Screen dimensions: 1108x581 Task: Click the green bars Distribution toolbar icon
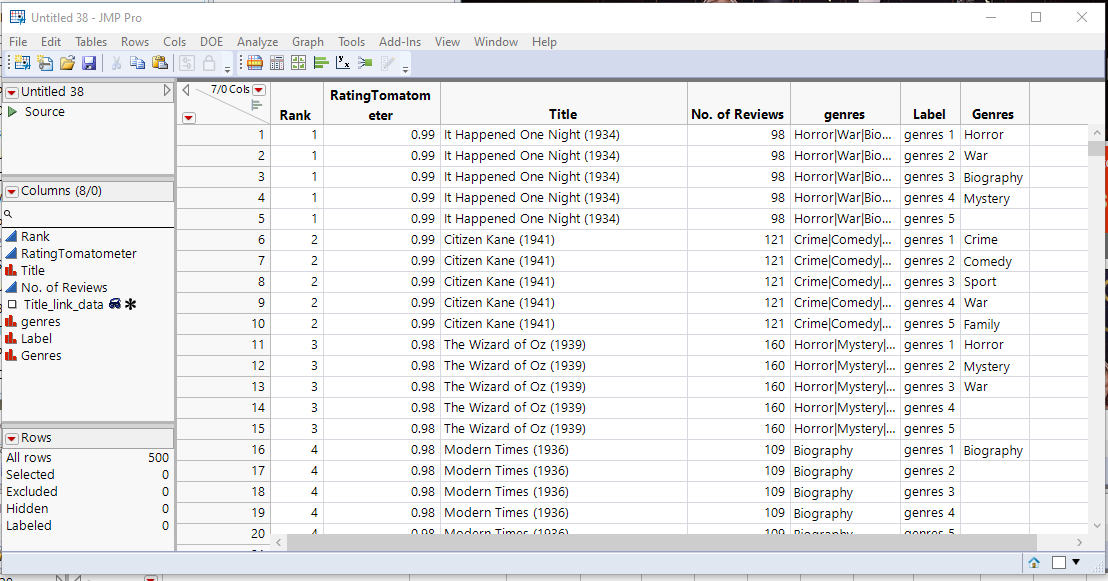(x=320, y=62)
